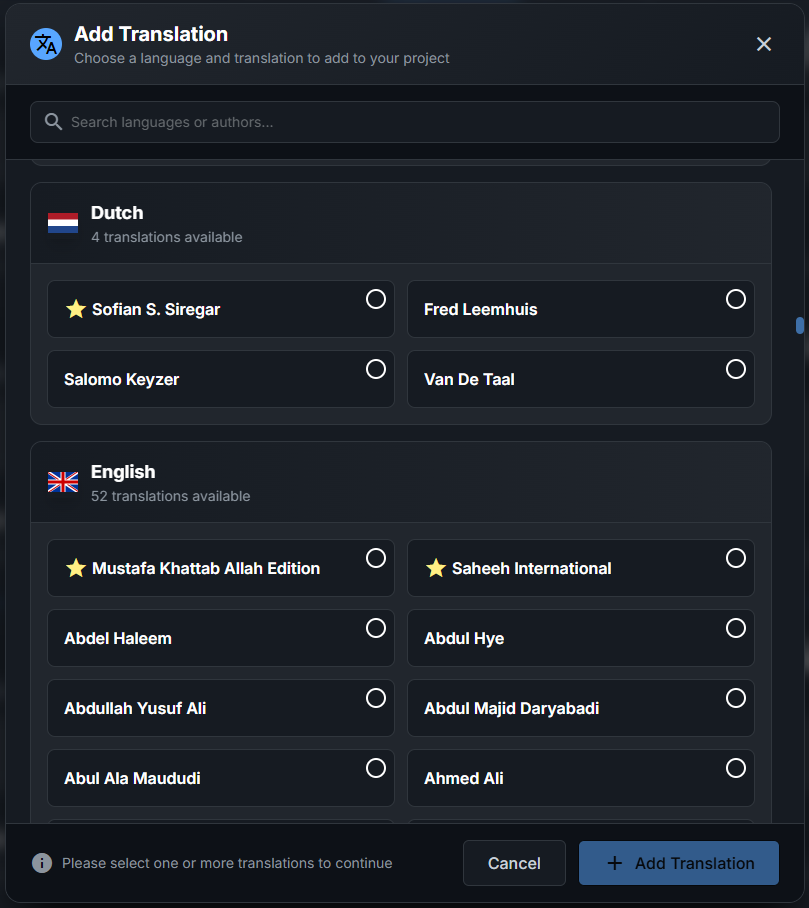Click the vertical scrollbar thumb
The height and width of the screenshot is (908, 809).
(x=800, y=325)
